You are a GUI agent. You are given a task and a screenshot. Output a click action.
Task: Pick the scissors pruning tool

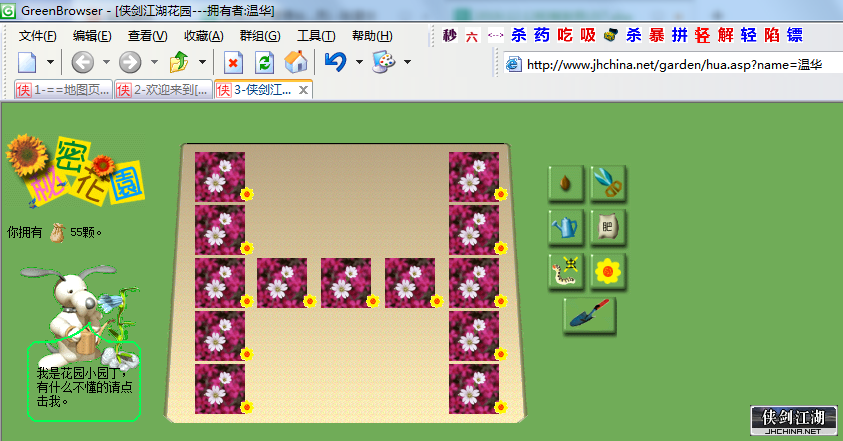click(x=608, y=183)
